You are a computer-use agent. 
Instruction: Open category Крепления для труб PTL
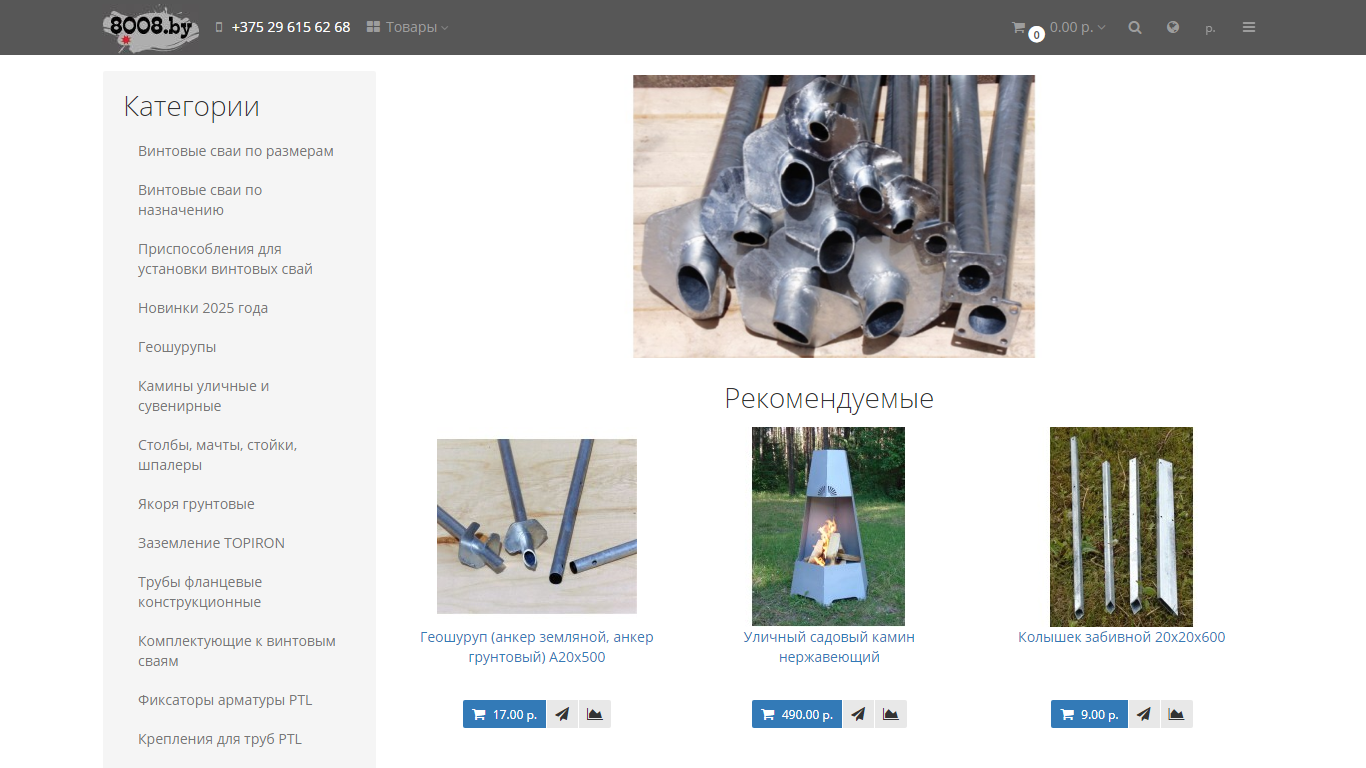pyautogui.click(x=220, y=739)
